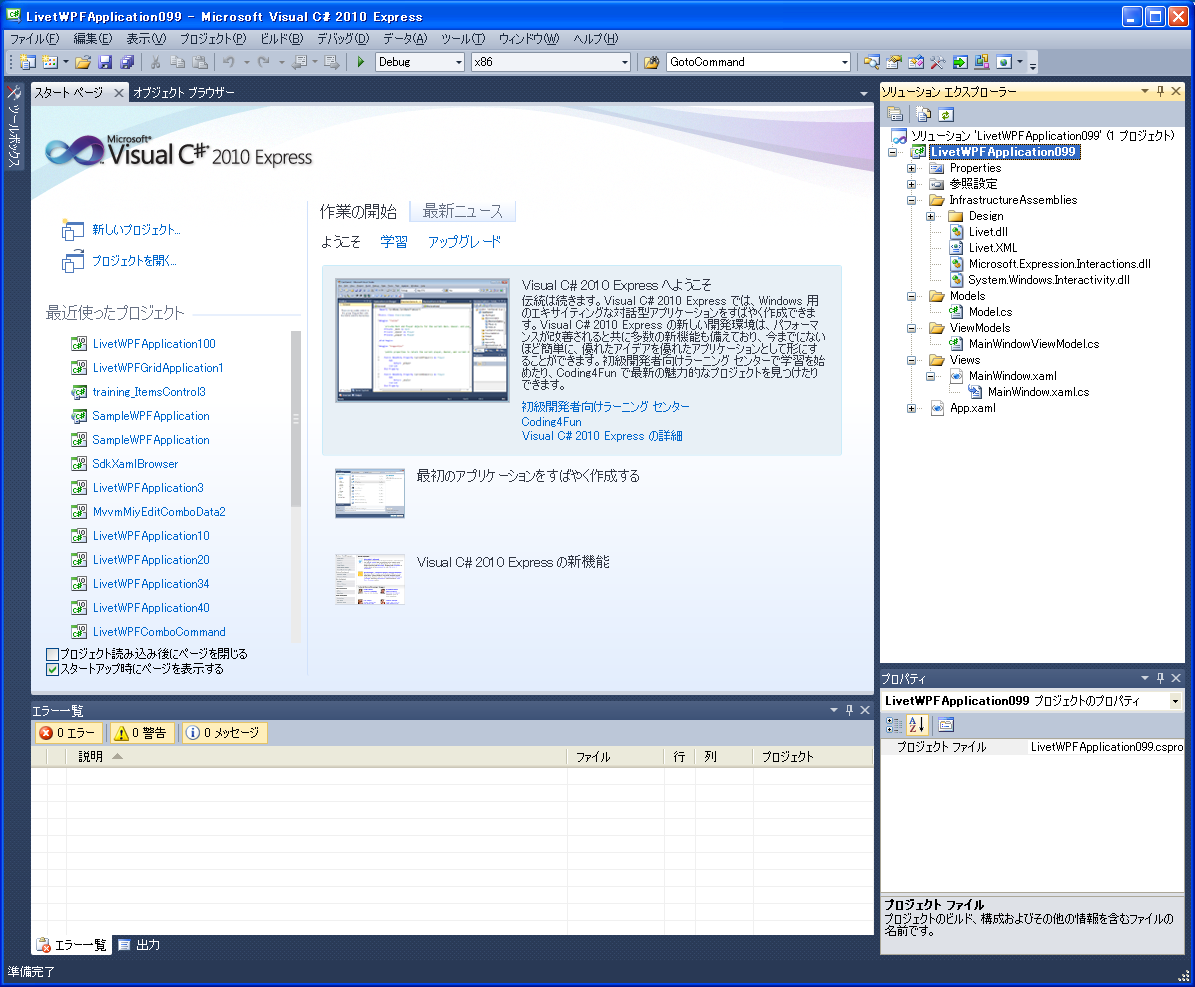Click the File column header in Error List
The image size is (1195, 987).
615,757
